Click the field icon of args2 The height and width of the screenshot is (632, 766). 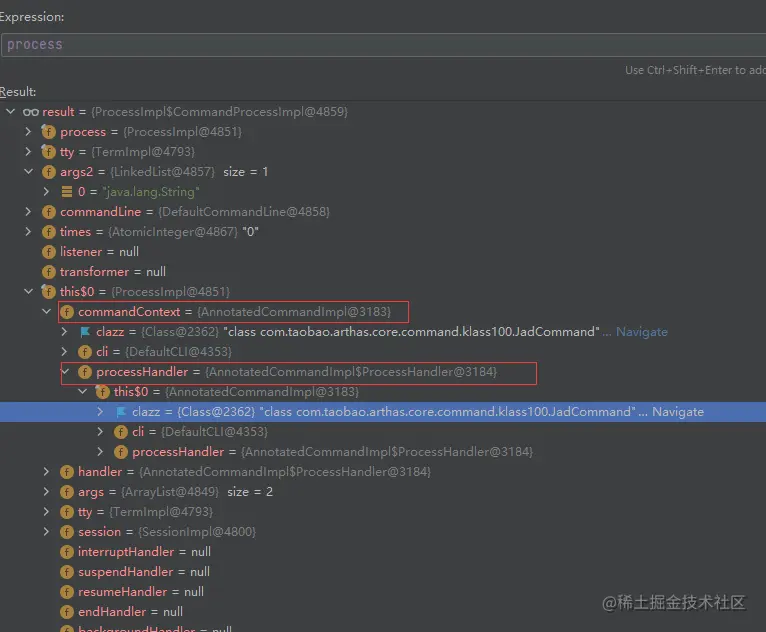[x=48, y=172]
